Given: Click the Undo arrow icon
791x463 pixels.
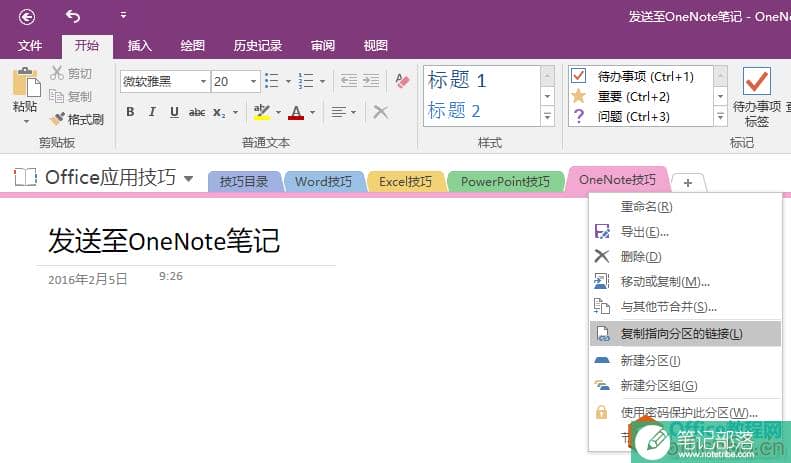Looking at the screenshot, I should click(x=73, y=17).
